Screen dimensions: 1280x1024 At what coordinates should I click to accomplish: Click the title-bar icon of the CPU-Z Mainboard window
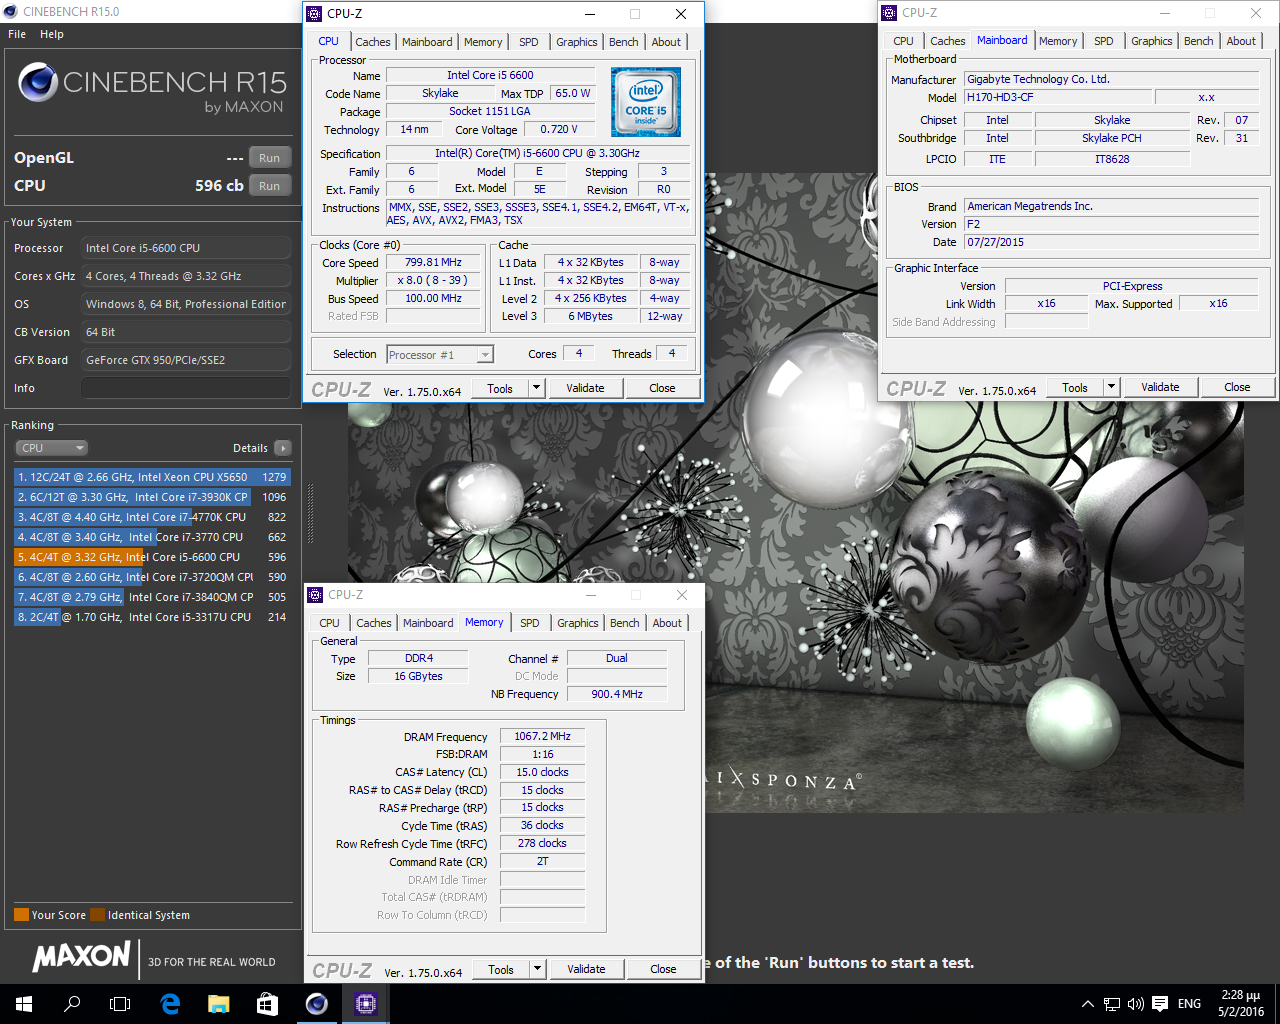pyautogui.click(x=889, y=13)
